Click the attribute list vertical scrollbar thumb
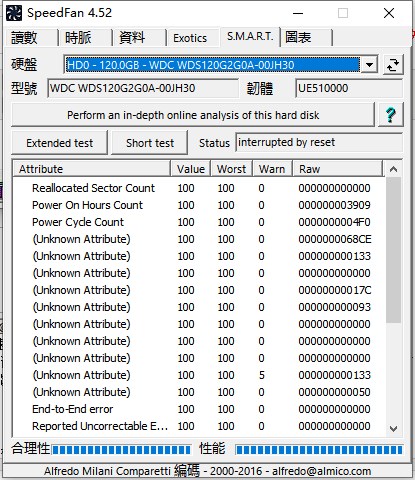The width and height of the screenshot is (415, 480). [x=393, y=250]
